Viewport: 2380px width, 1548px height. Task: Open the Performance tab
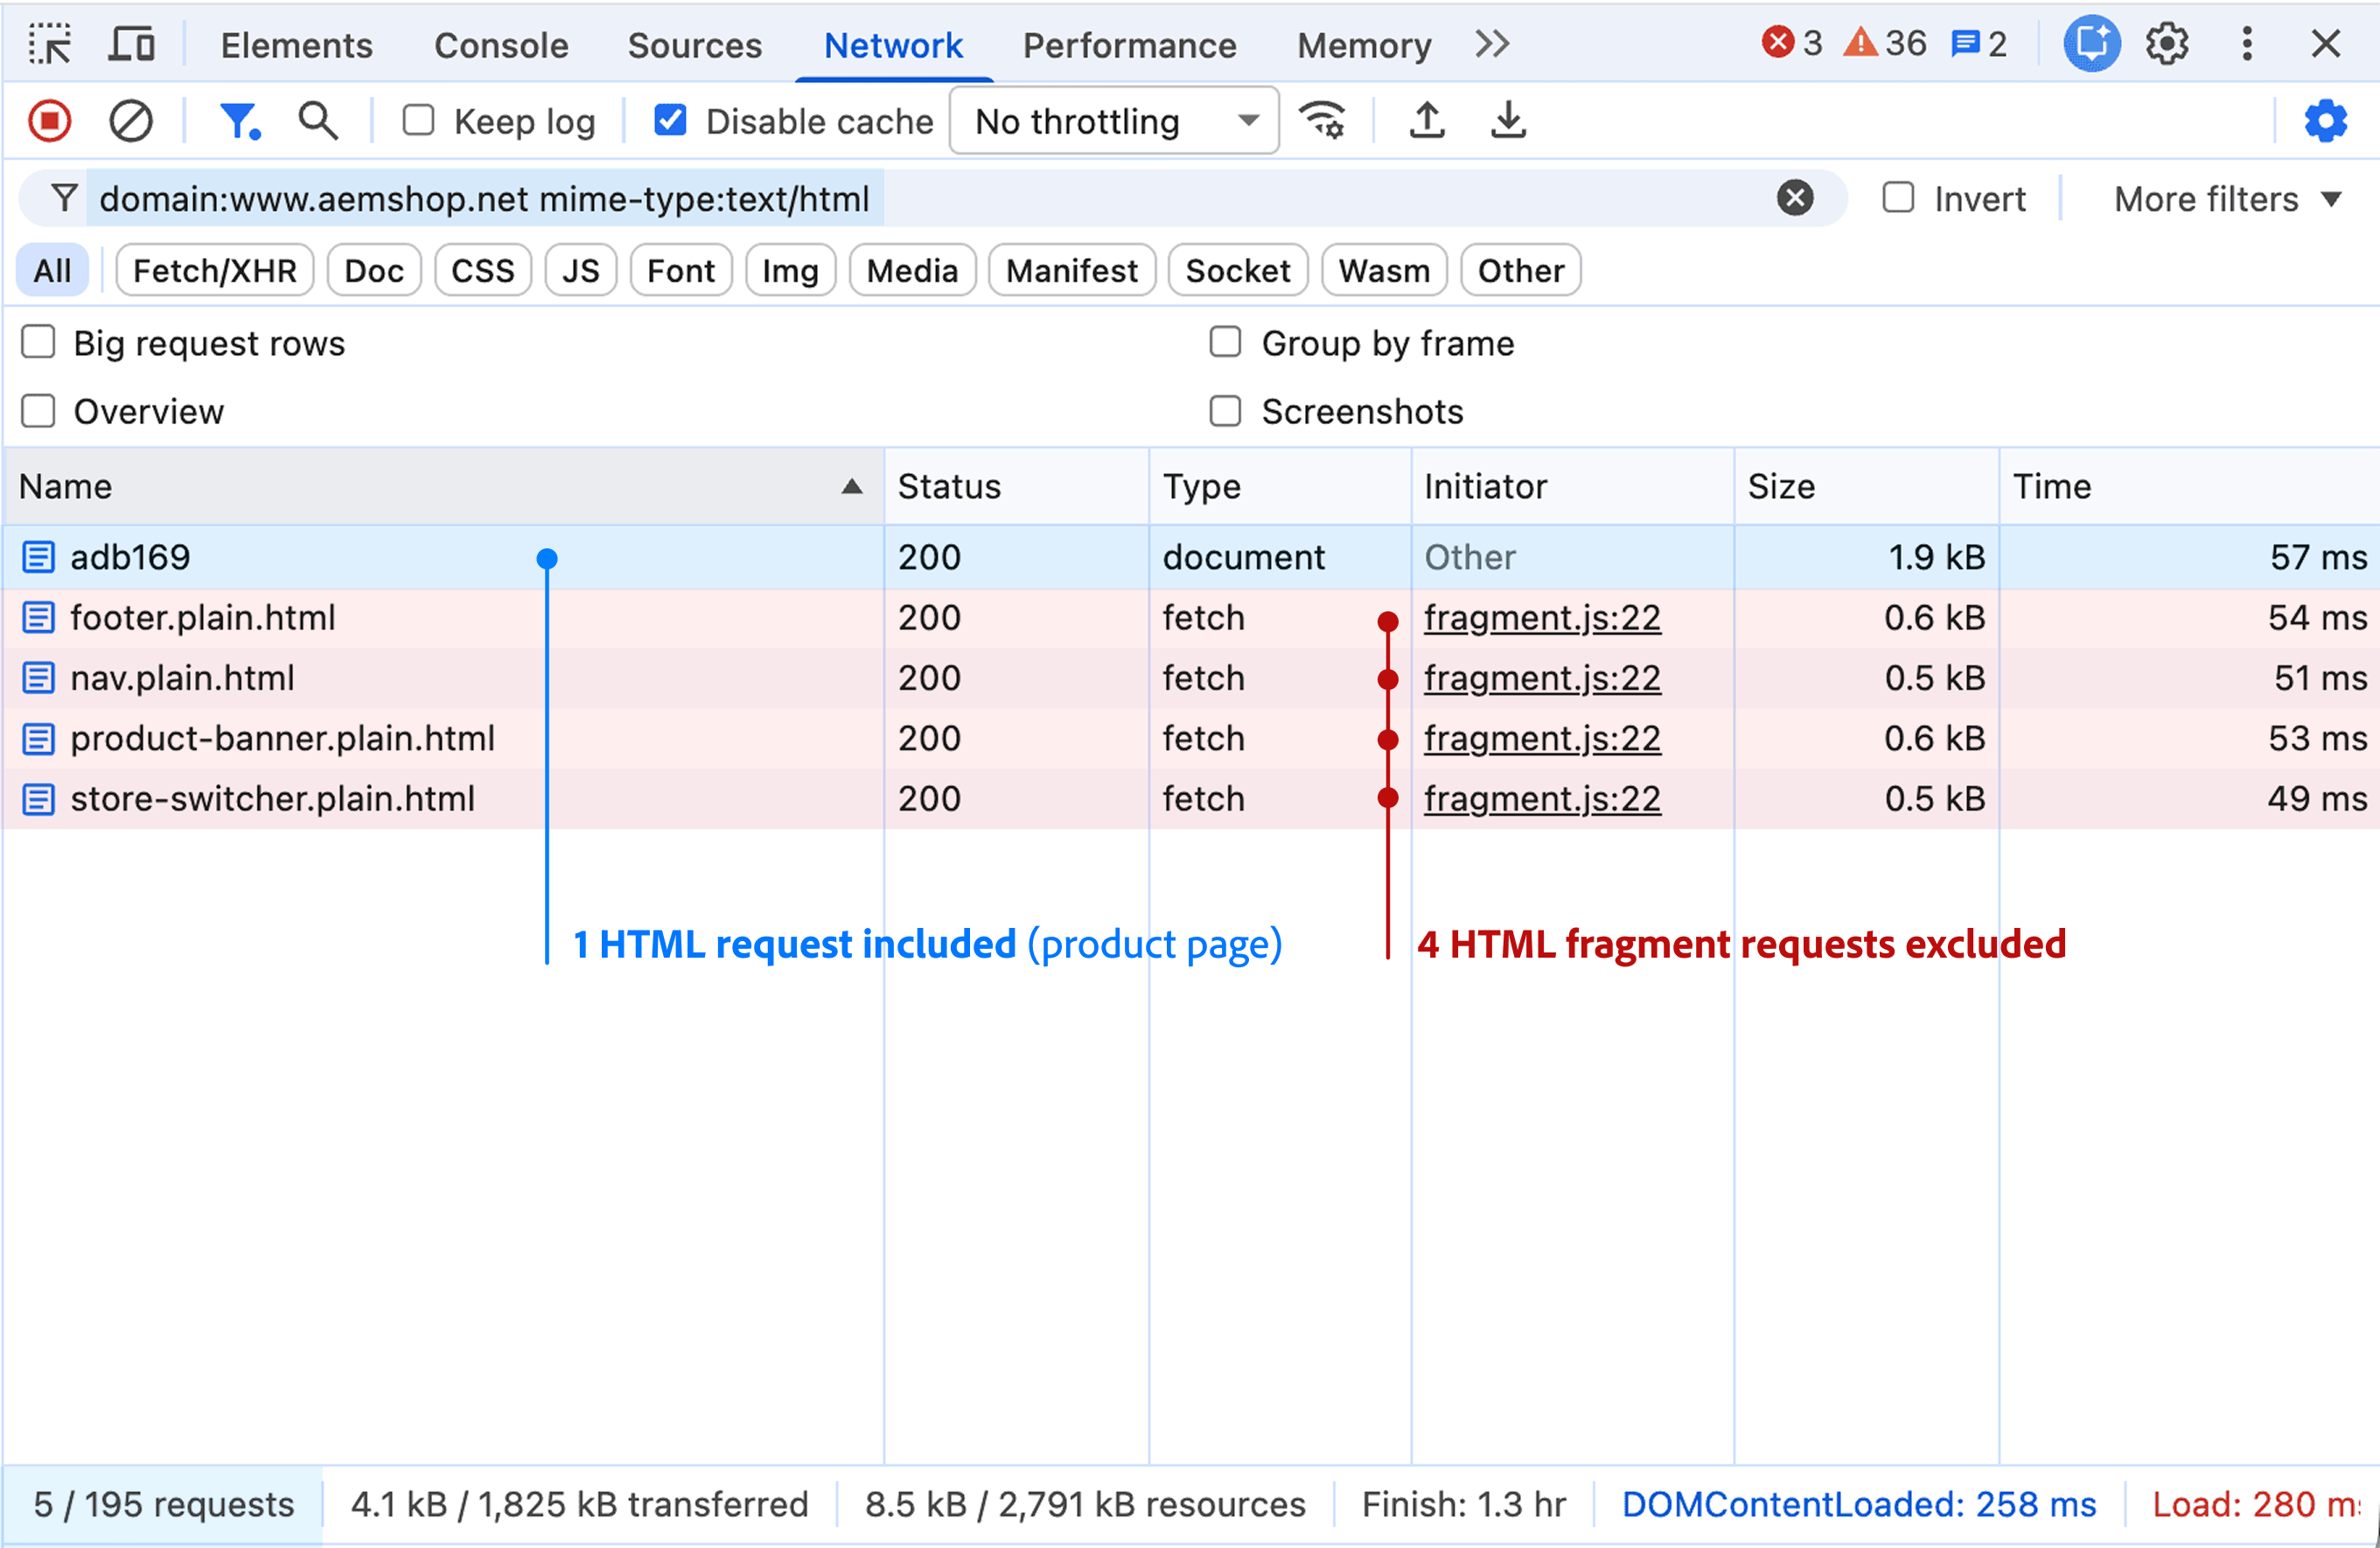click(x=1129, y=45)
